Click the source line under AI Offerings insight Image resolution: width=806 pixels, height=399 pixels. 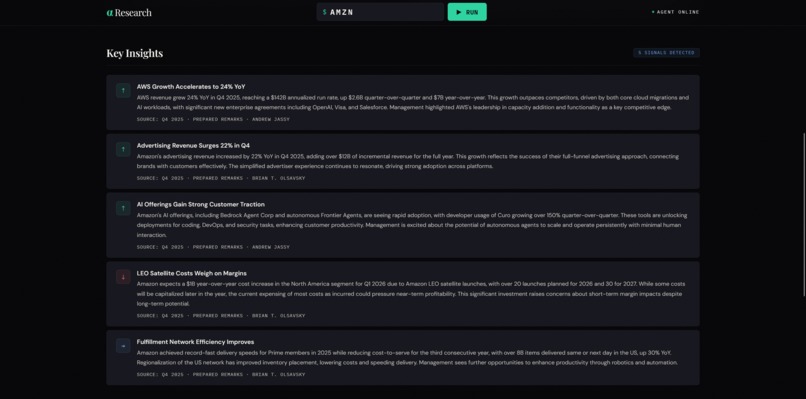213,247
